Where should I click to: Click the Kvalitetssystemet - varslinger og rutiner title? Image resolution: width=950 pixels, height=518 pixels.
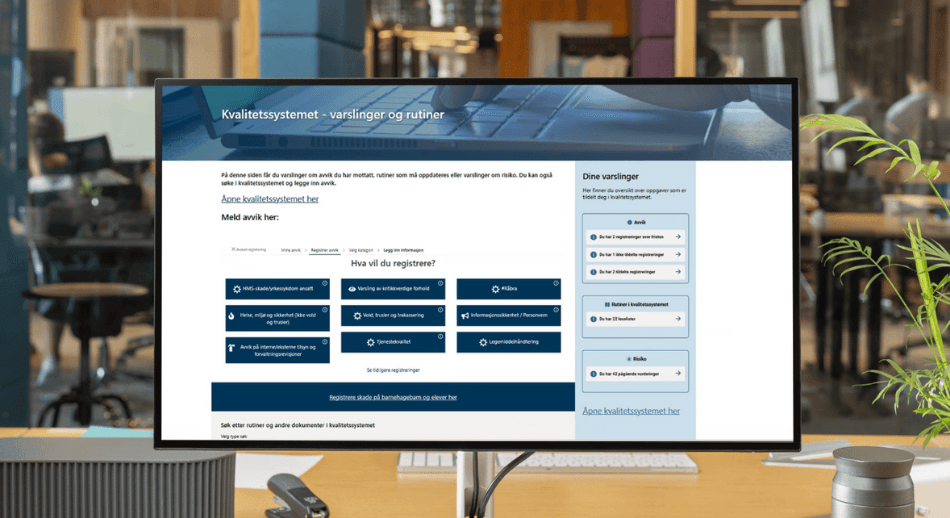[333, 115]
